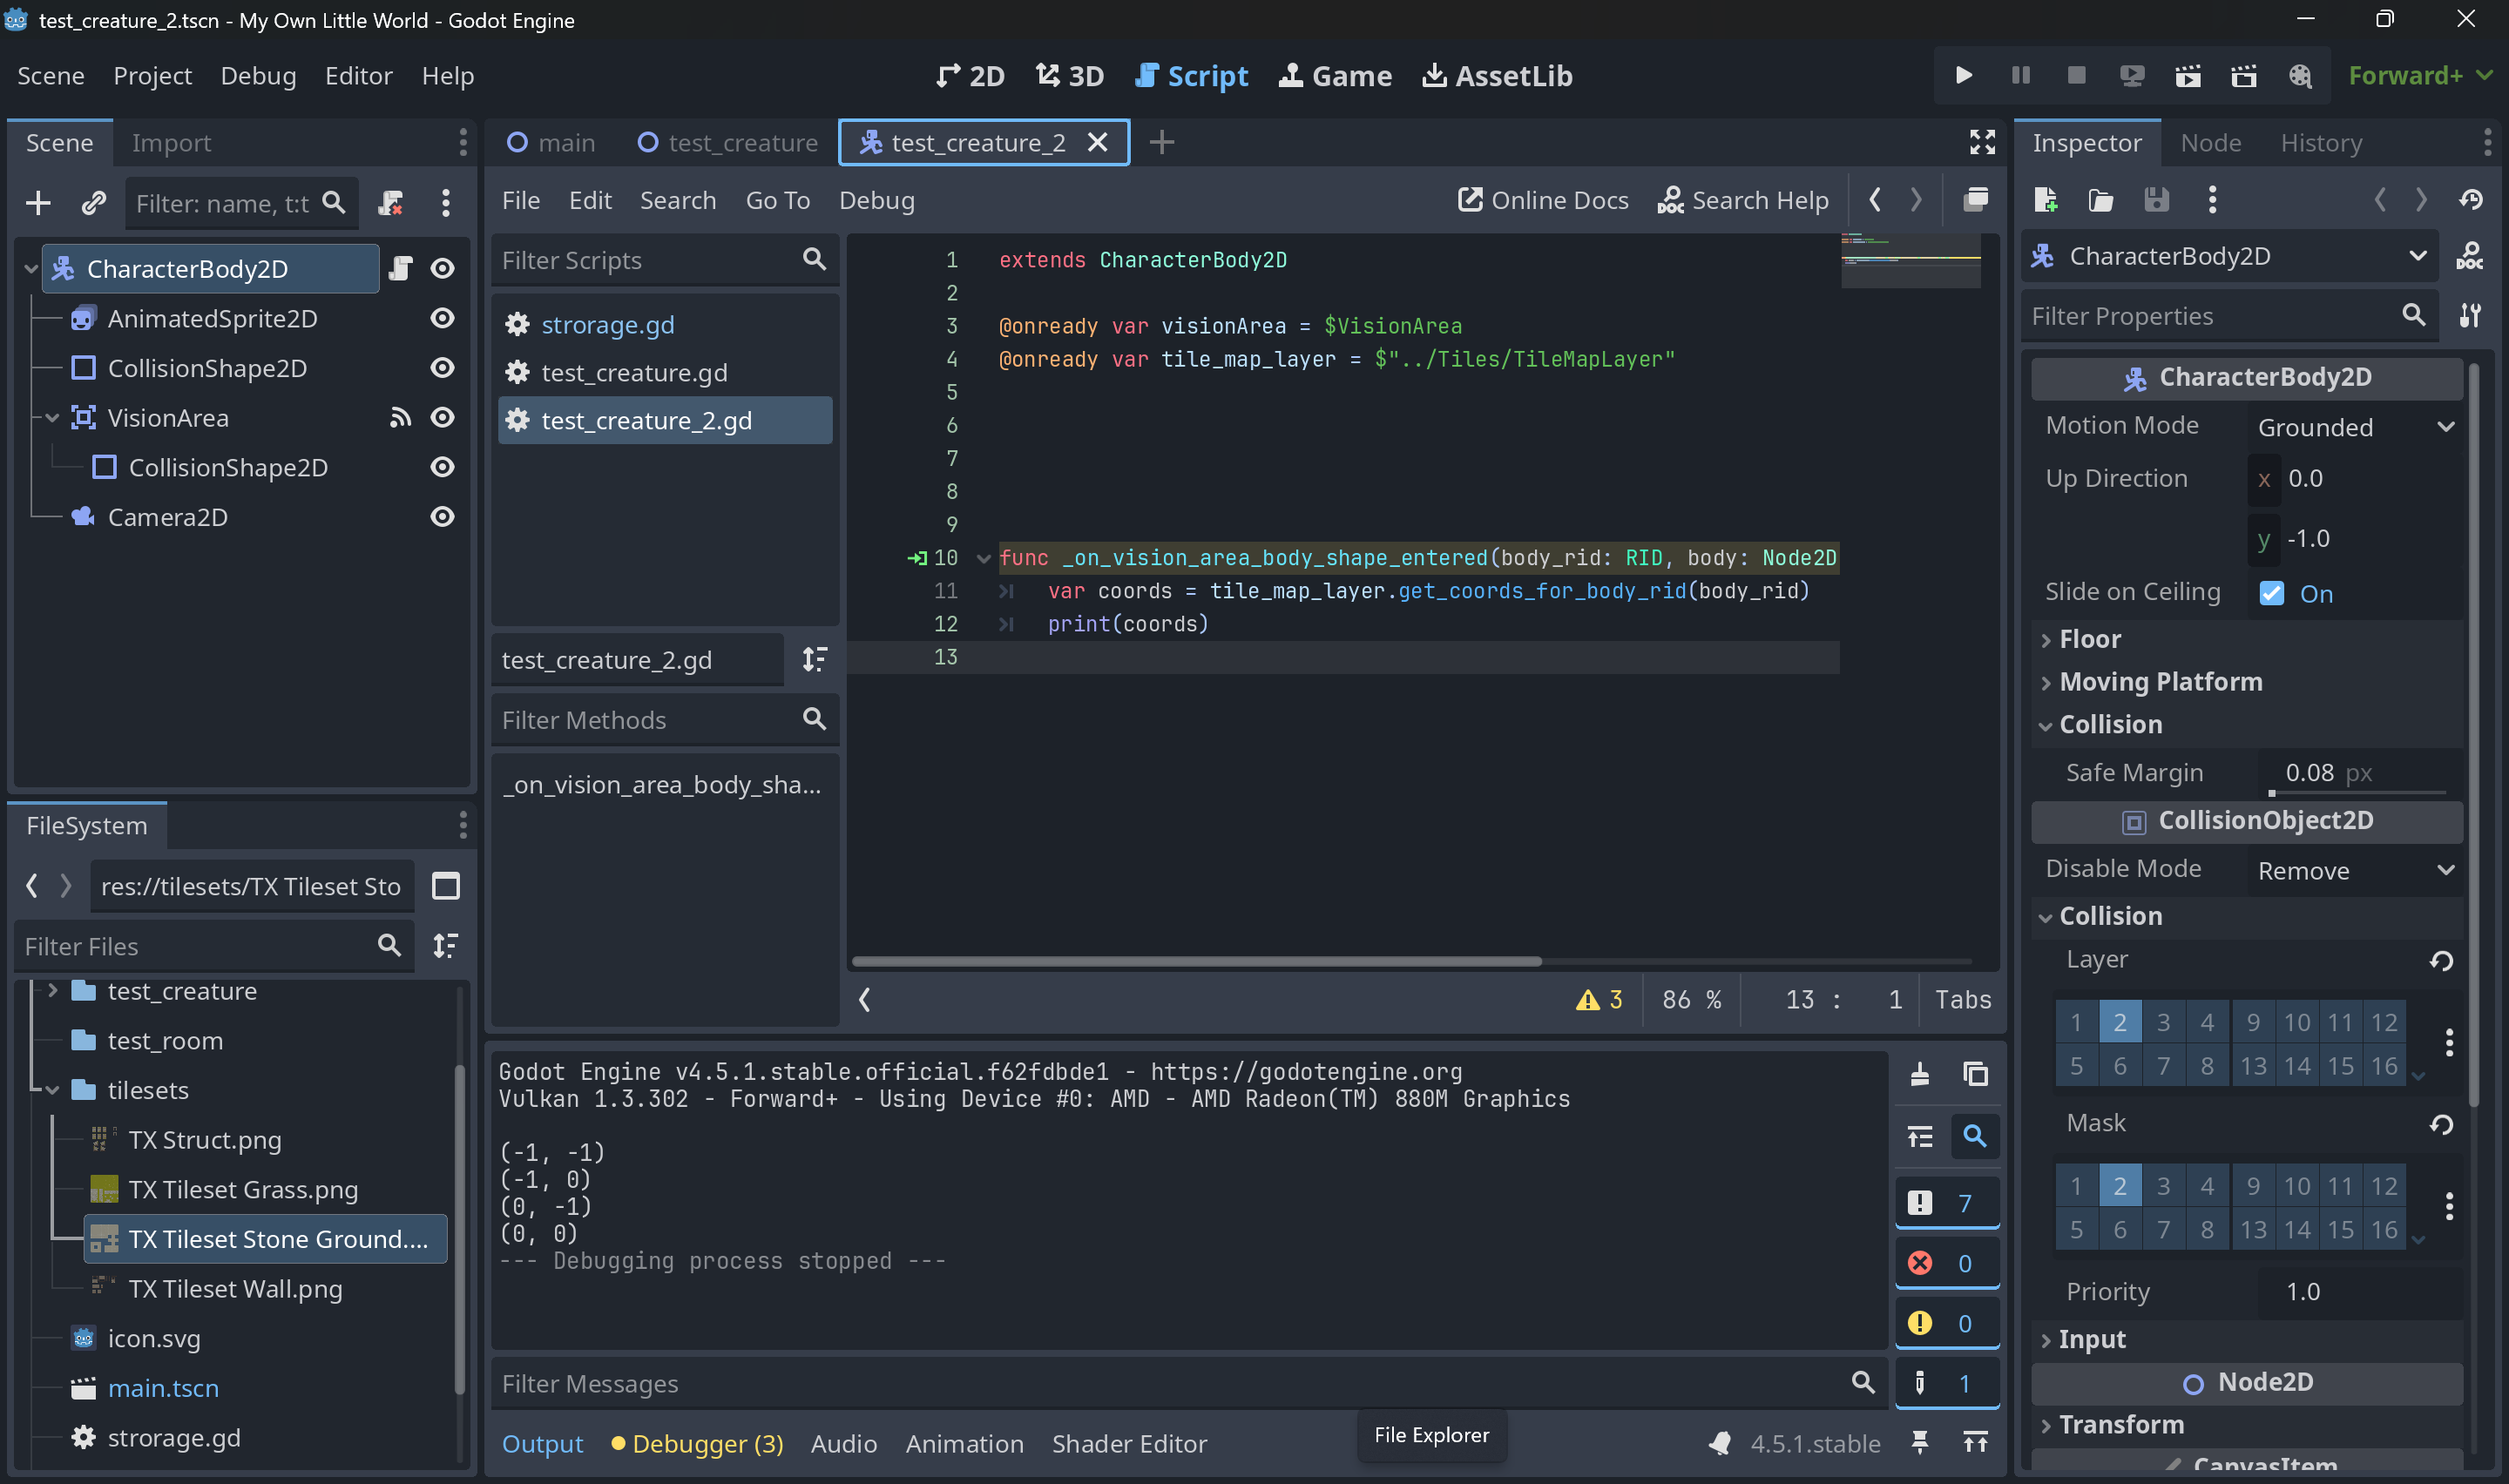Toggle Slide on Ceiling checkbox
2509x1484 pixels.
tap(2271, 593)
